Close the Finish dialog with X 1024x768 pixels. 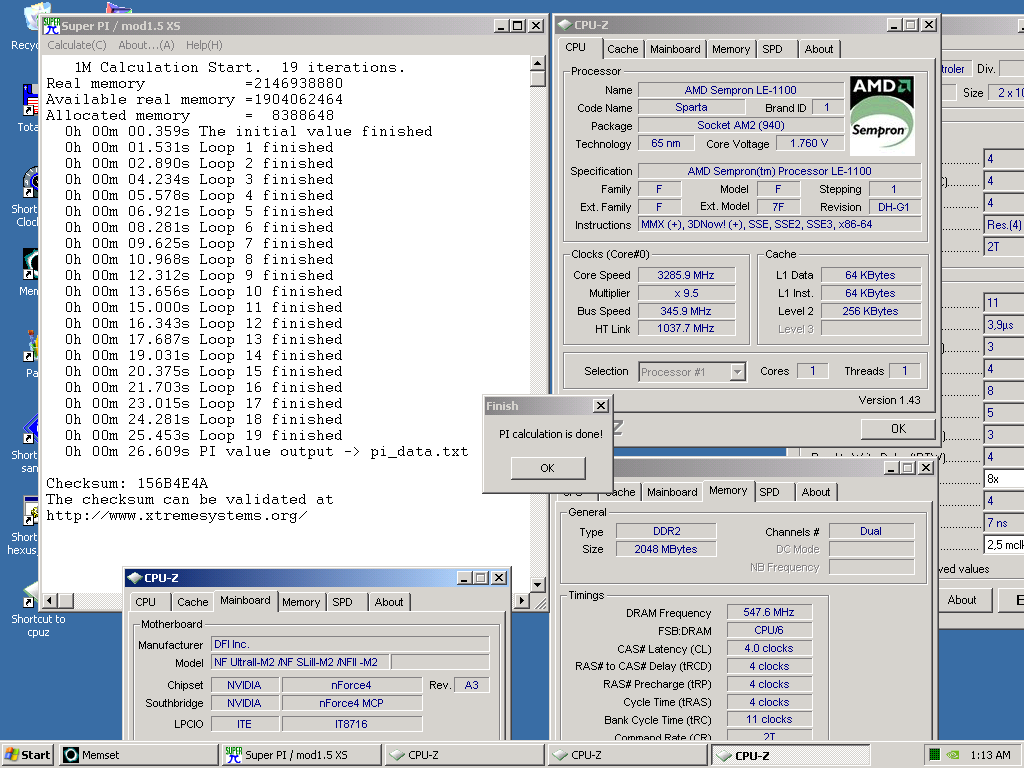tap(601, 406)
